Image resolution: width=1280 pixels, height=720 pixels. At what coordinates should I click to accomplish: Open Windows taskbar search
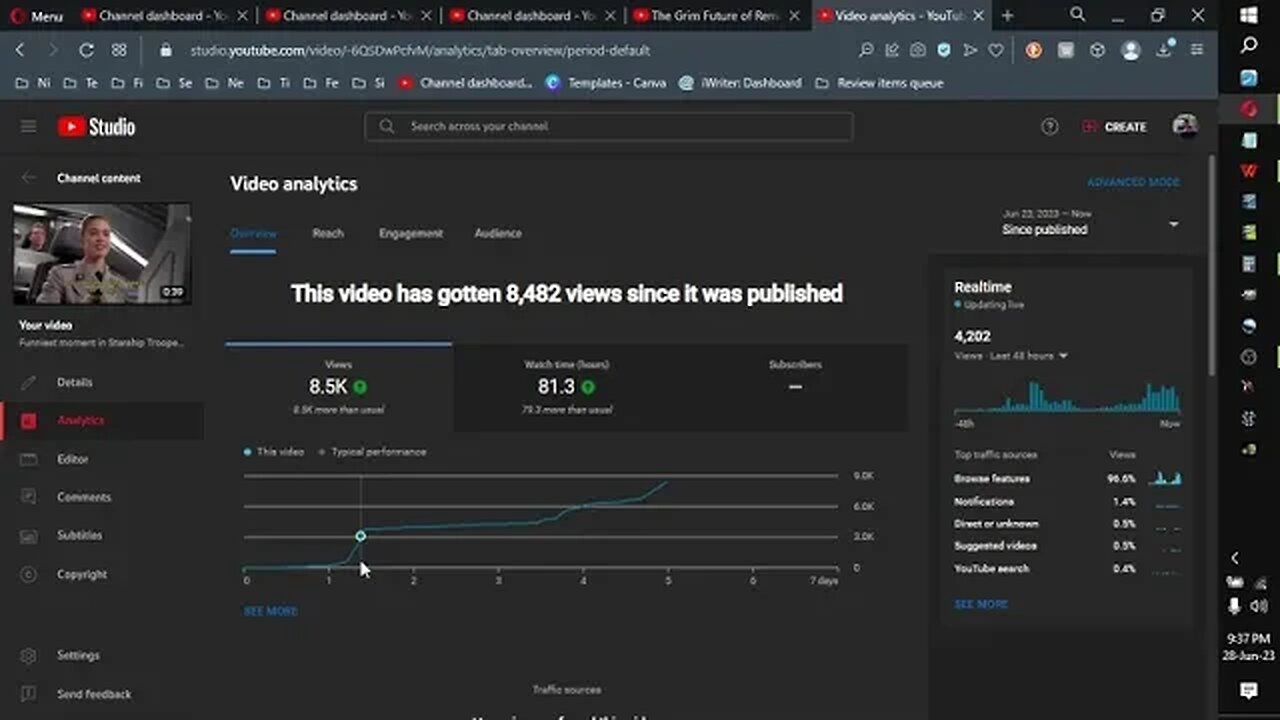point(1249,46)
